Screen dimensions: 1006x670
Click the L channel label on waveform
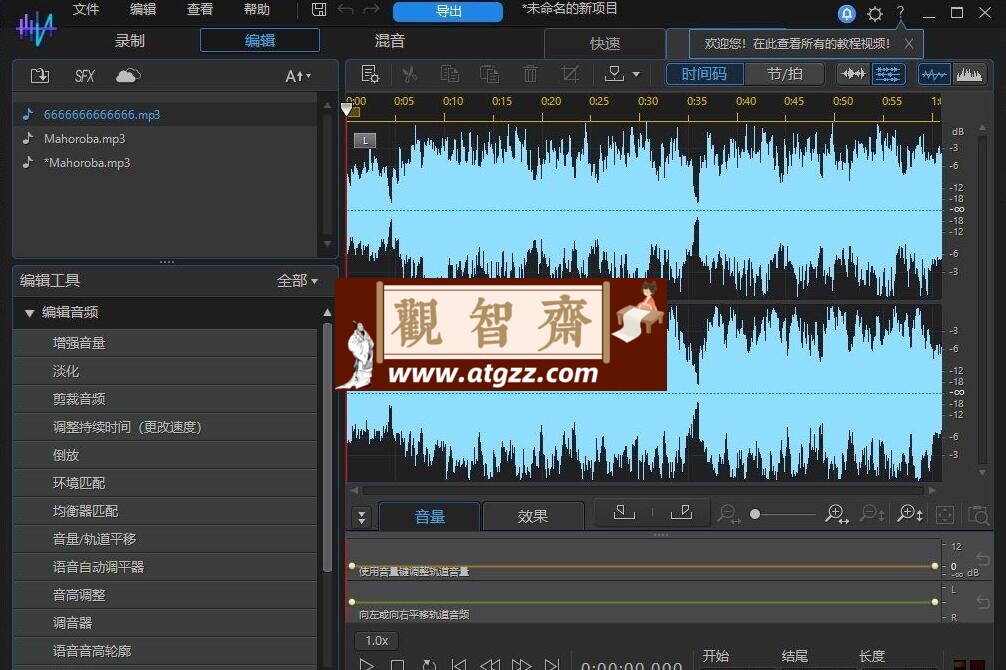[x=364, y=140]
